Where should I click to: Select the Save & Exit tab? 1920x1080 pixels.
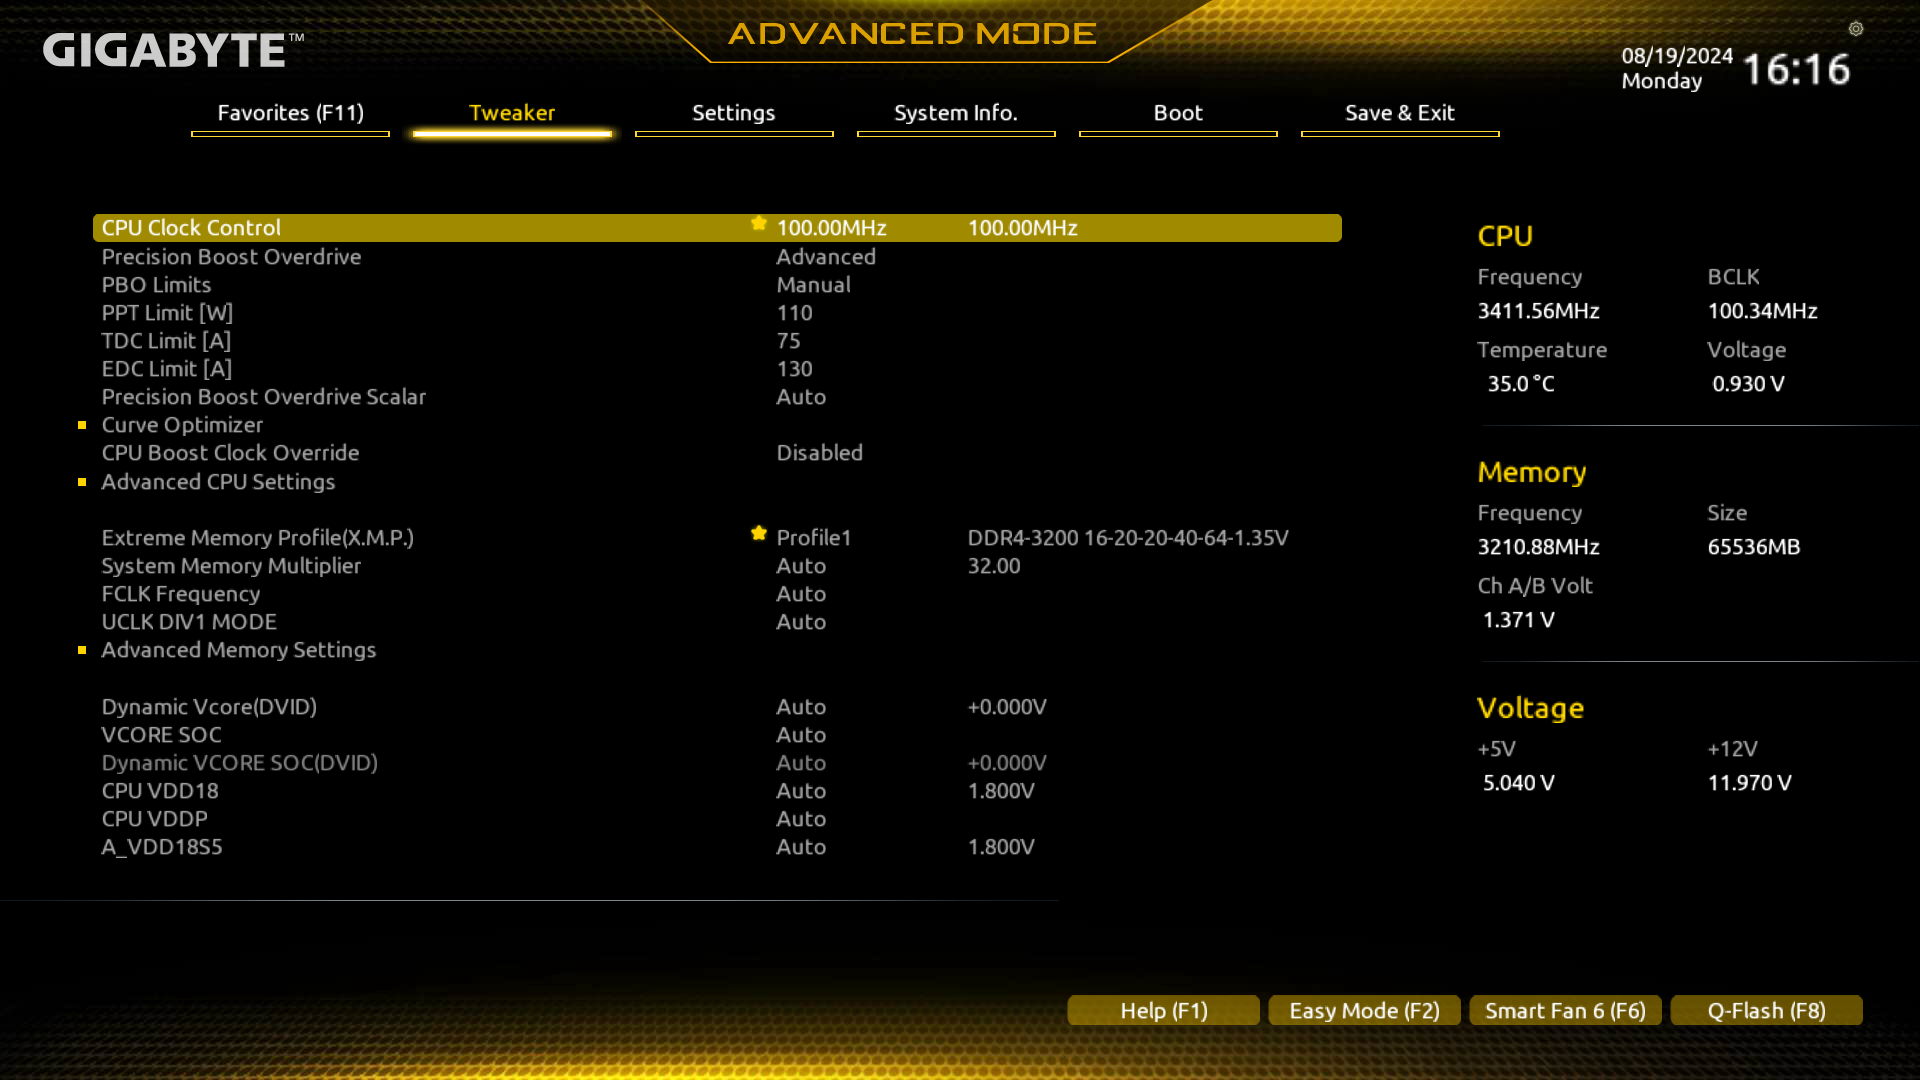(1399, 113)
